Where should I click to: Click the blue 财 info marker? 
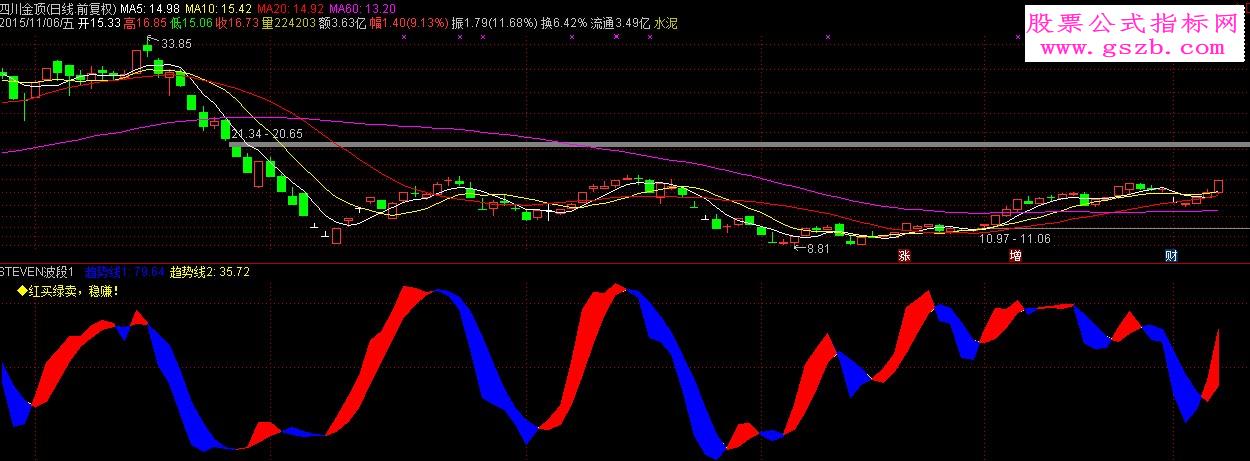point(1171,256)
